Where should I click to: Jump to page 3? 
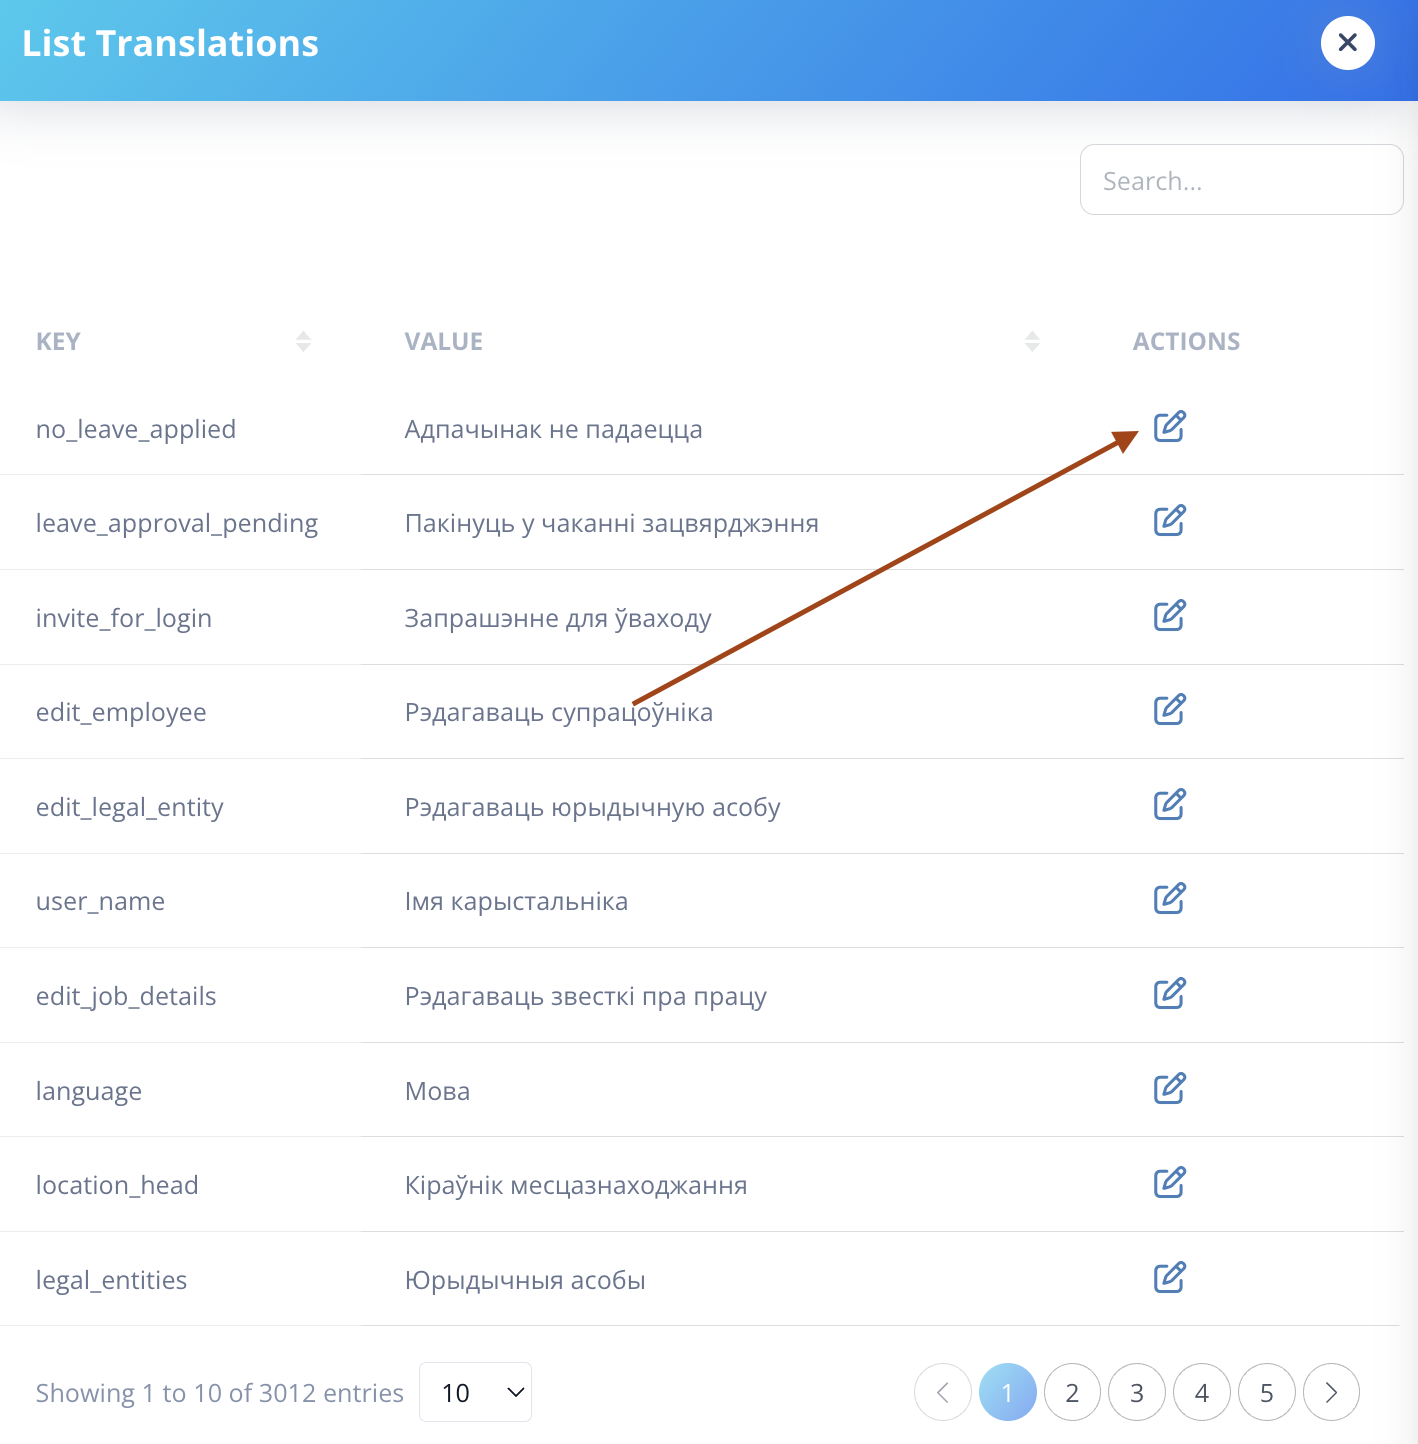[1137, 1392]
